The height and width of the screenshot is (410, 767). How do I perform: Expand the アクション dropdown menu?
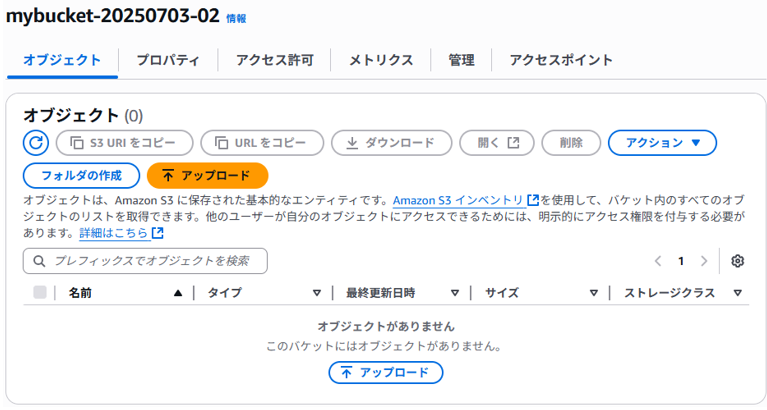pos(662,143)
